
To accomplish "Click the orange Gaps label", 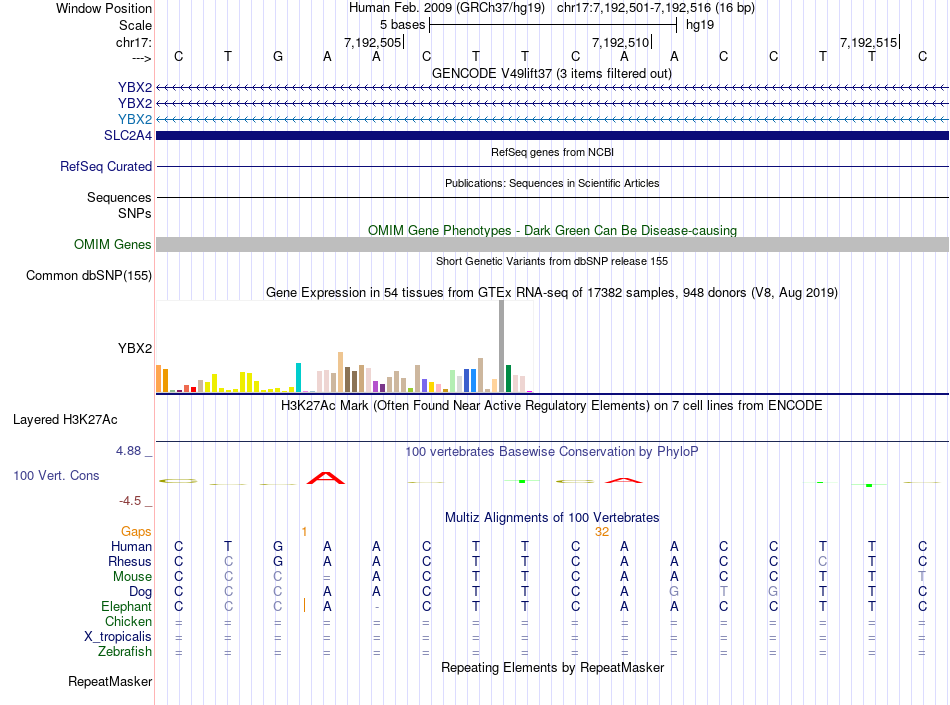I will (x=136, y=531).
